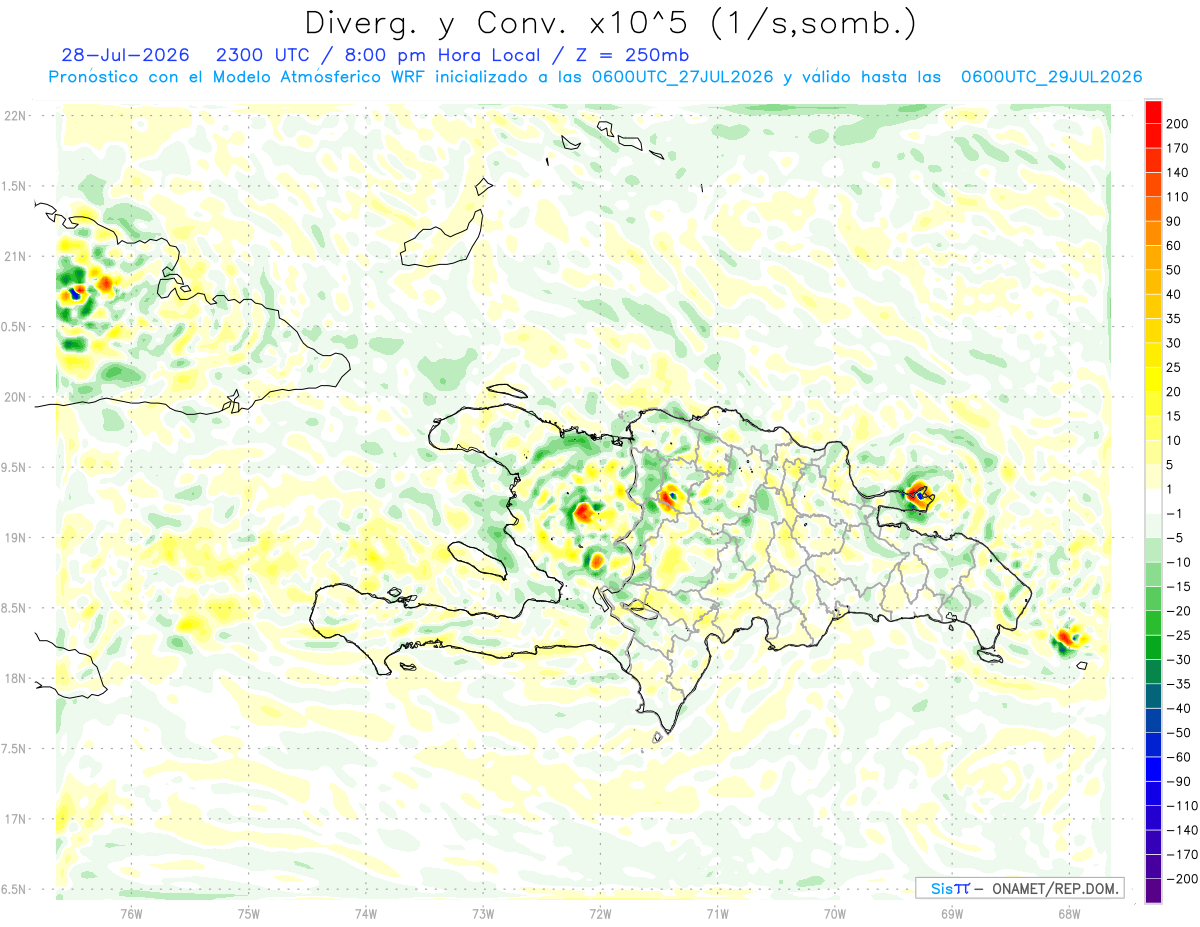Click the initialization time '0600UTC_27JUL2026'
The image size is (1200, 927).
(682, 77)
